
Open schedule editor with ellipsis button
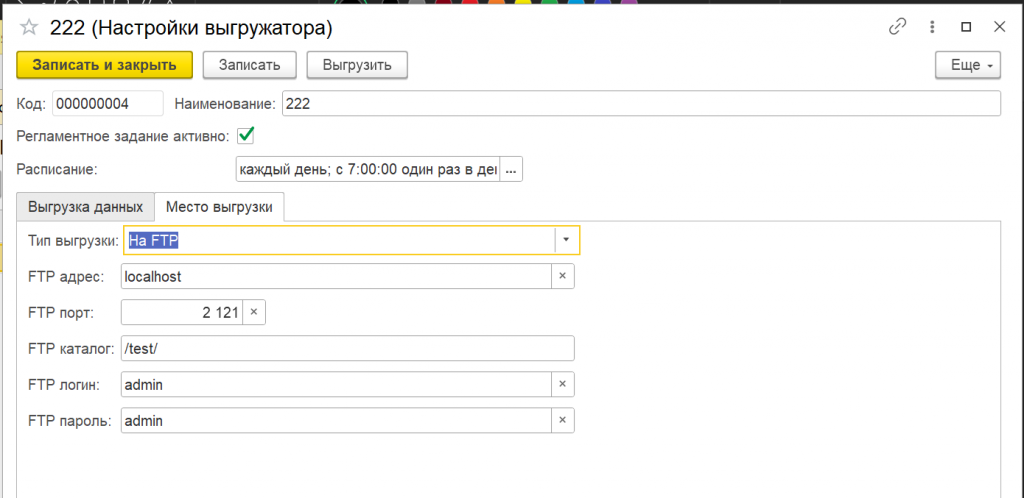coord(511,170)
